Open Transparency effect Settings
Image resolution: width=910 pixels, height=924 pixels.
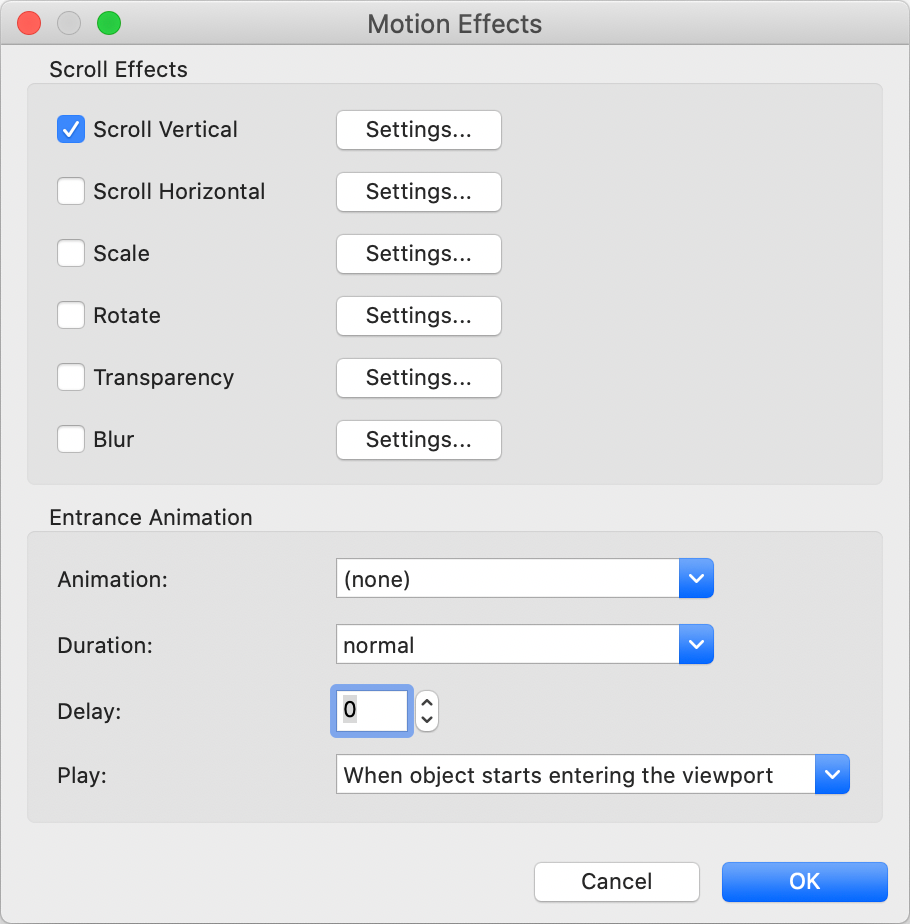[x=418, y=378]
